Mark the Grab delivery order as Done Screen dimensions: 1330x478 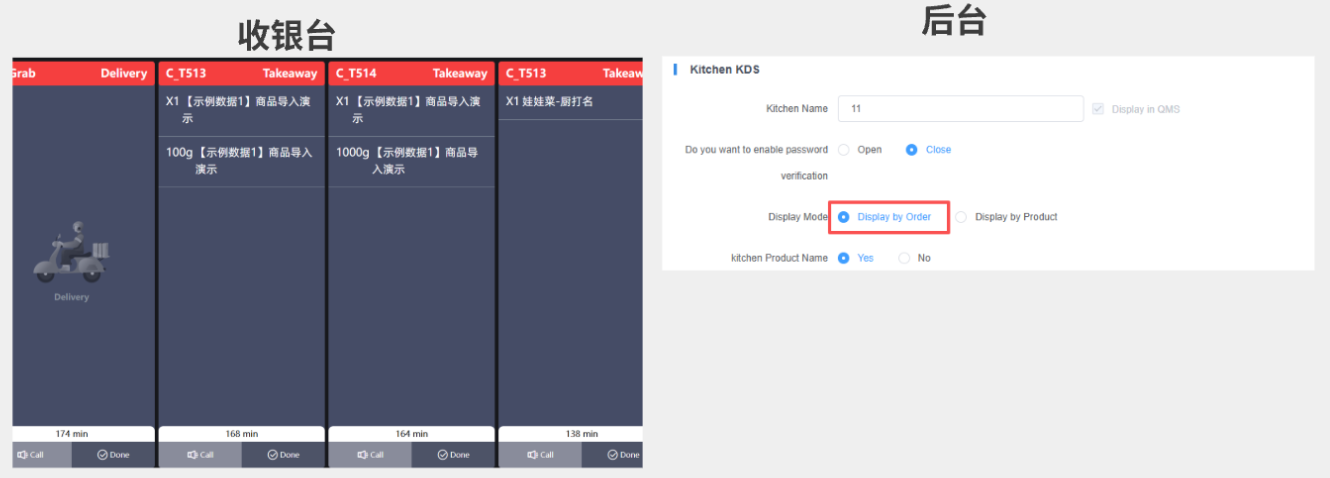(x=113, y=455)
